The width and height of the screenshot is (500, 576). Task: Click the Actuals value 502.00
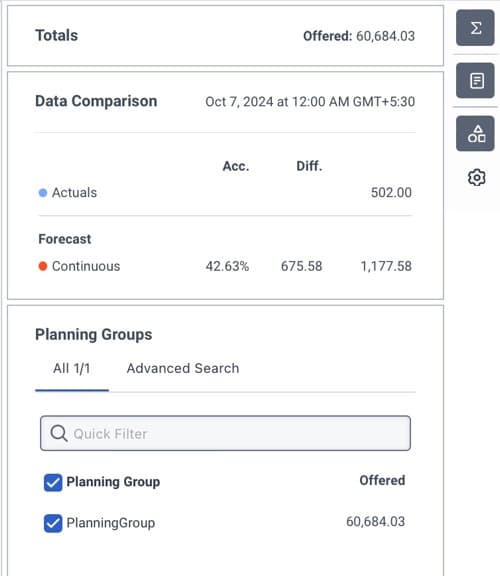pos(391,192)
